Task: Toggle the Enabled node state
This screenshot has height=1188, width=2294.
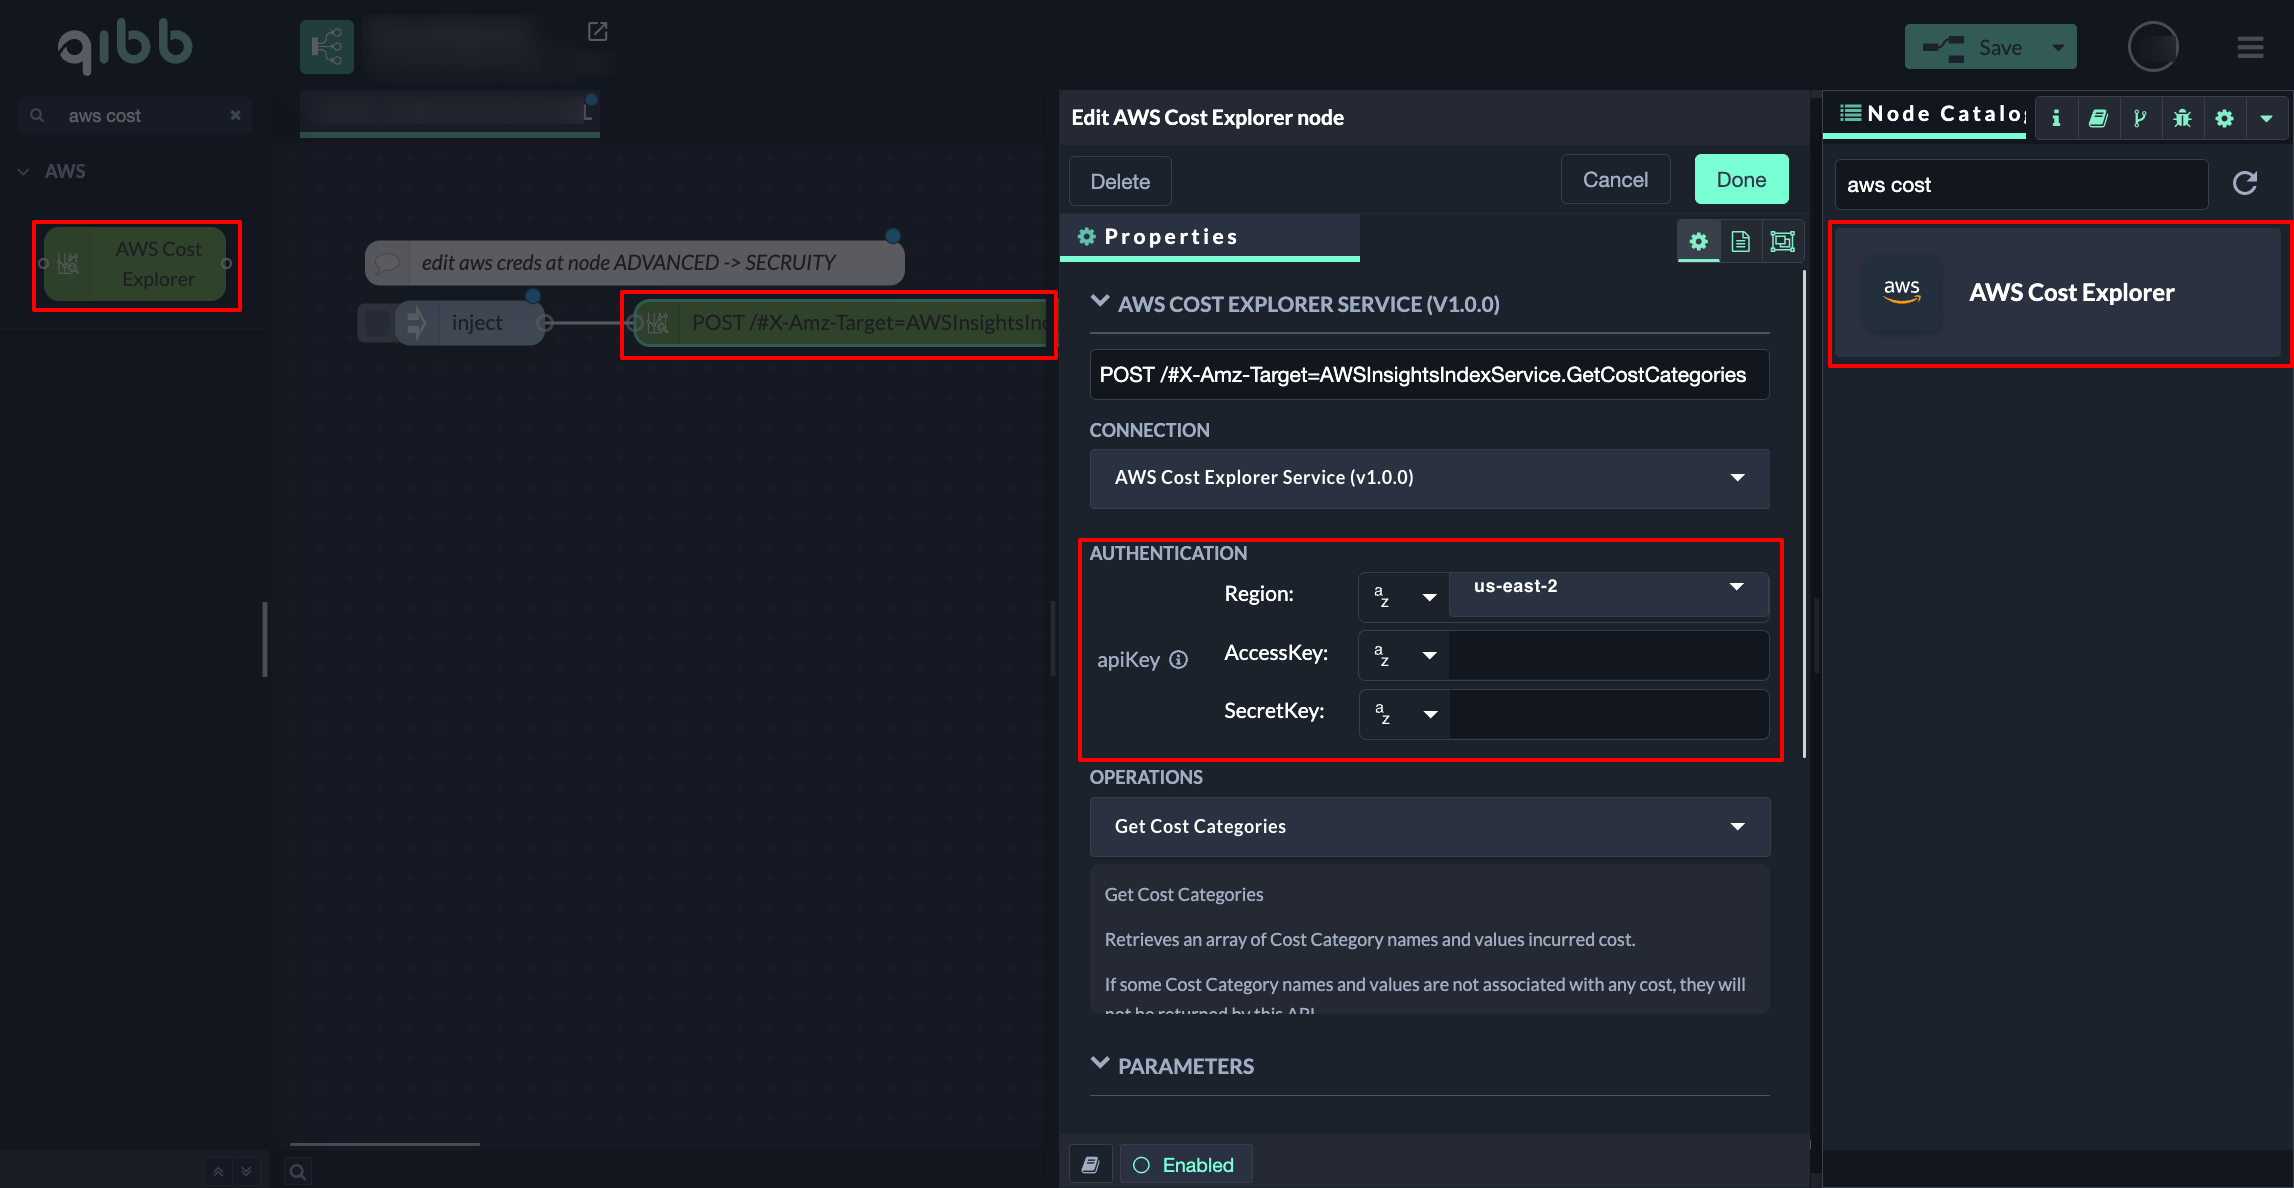Action: (1184, 1165)
